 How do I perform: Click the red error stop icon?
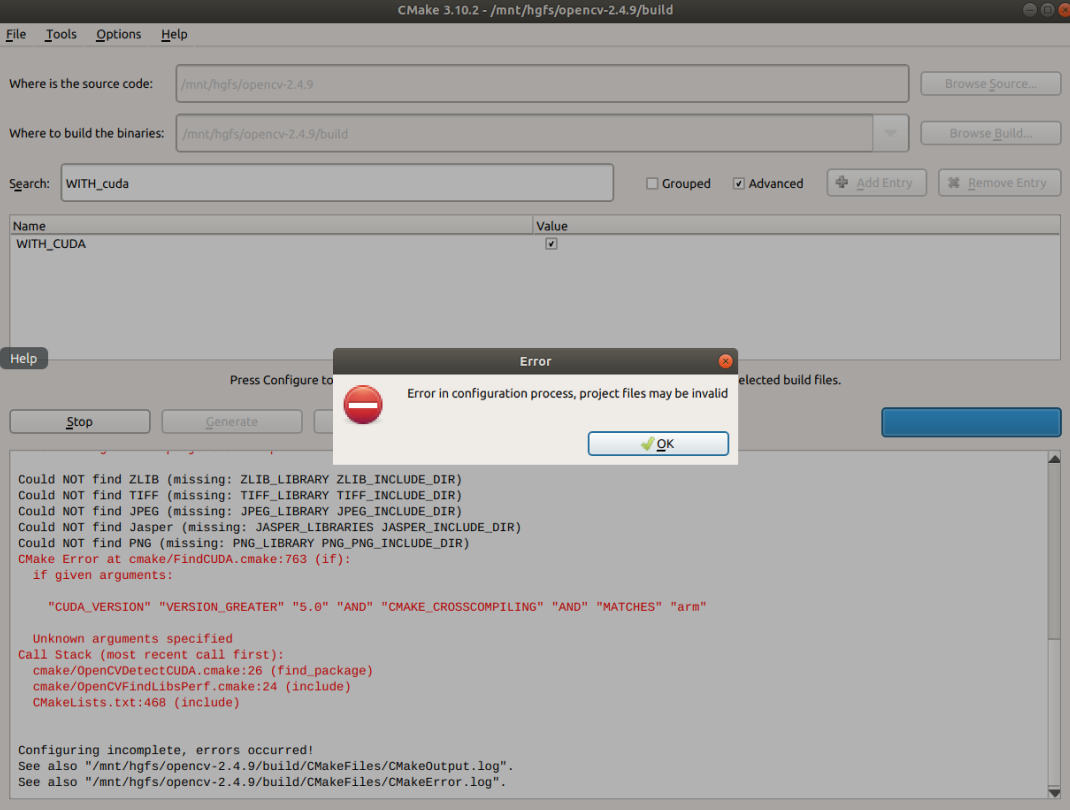coord(362,405)
